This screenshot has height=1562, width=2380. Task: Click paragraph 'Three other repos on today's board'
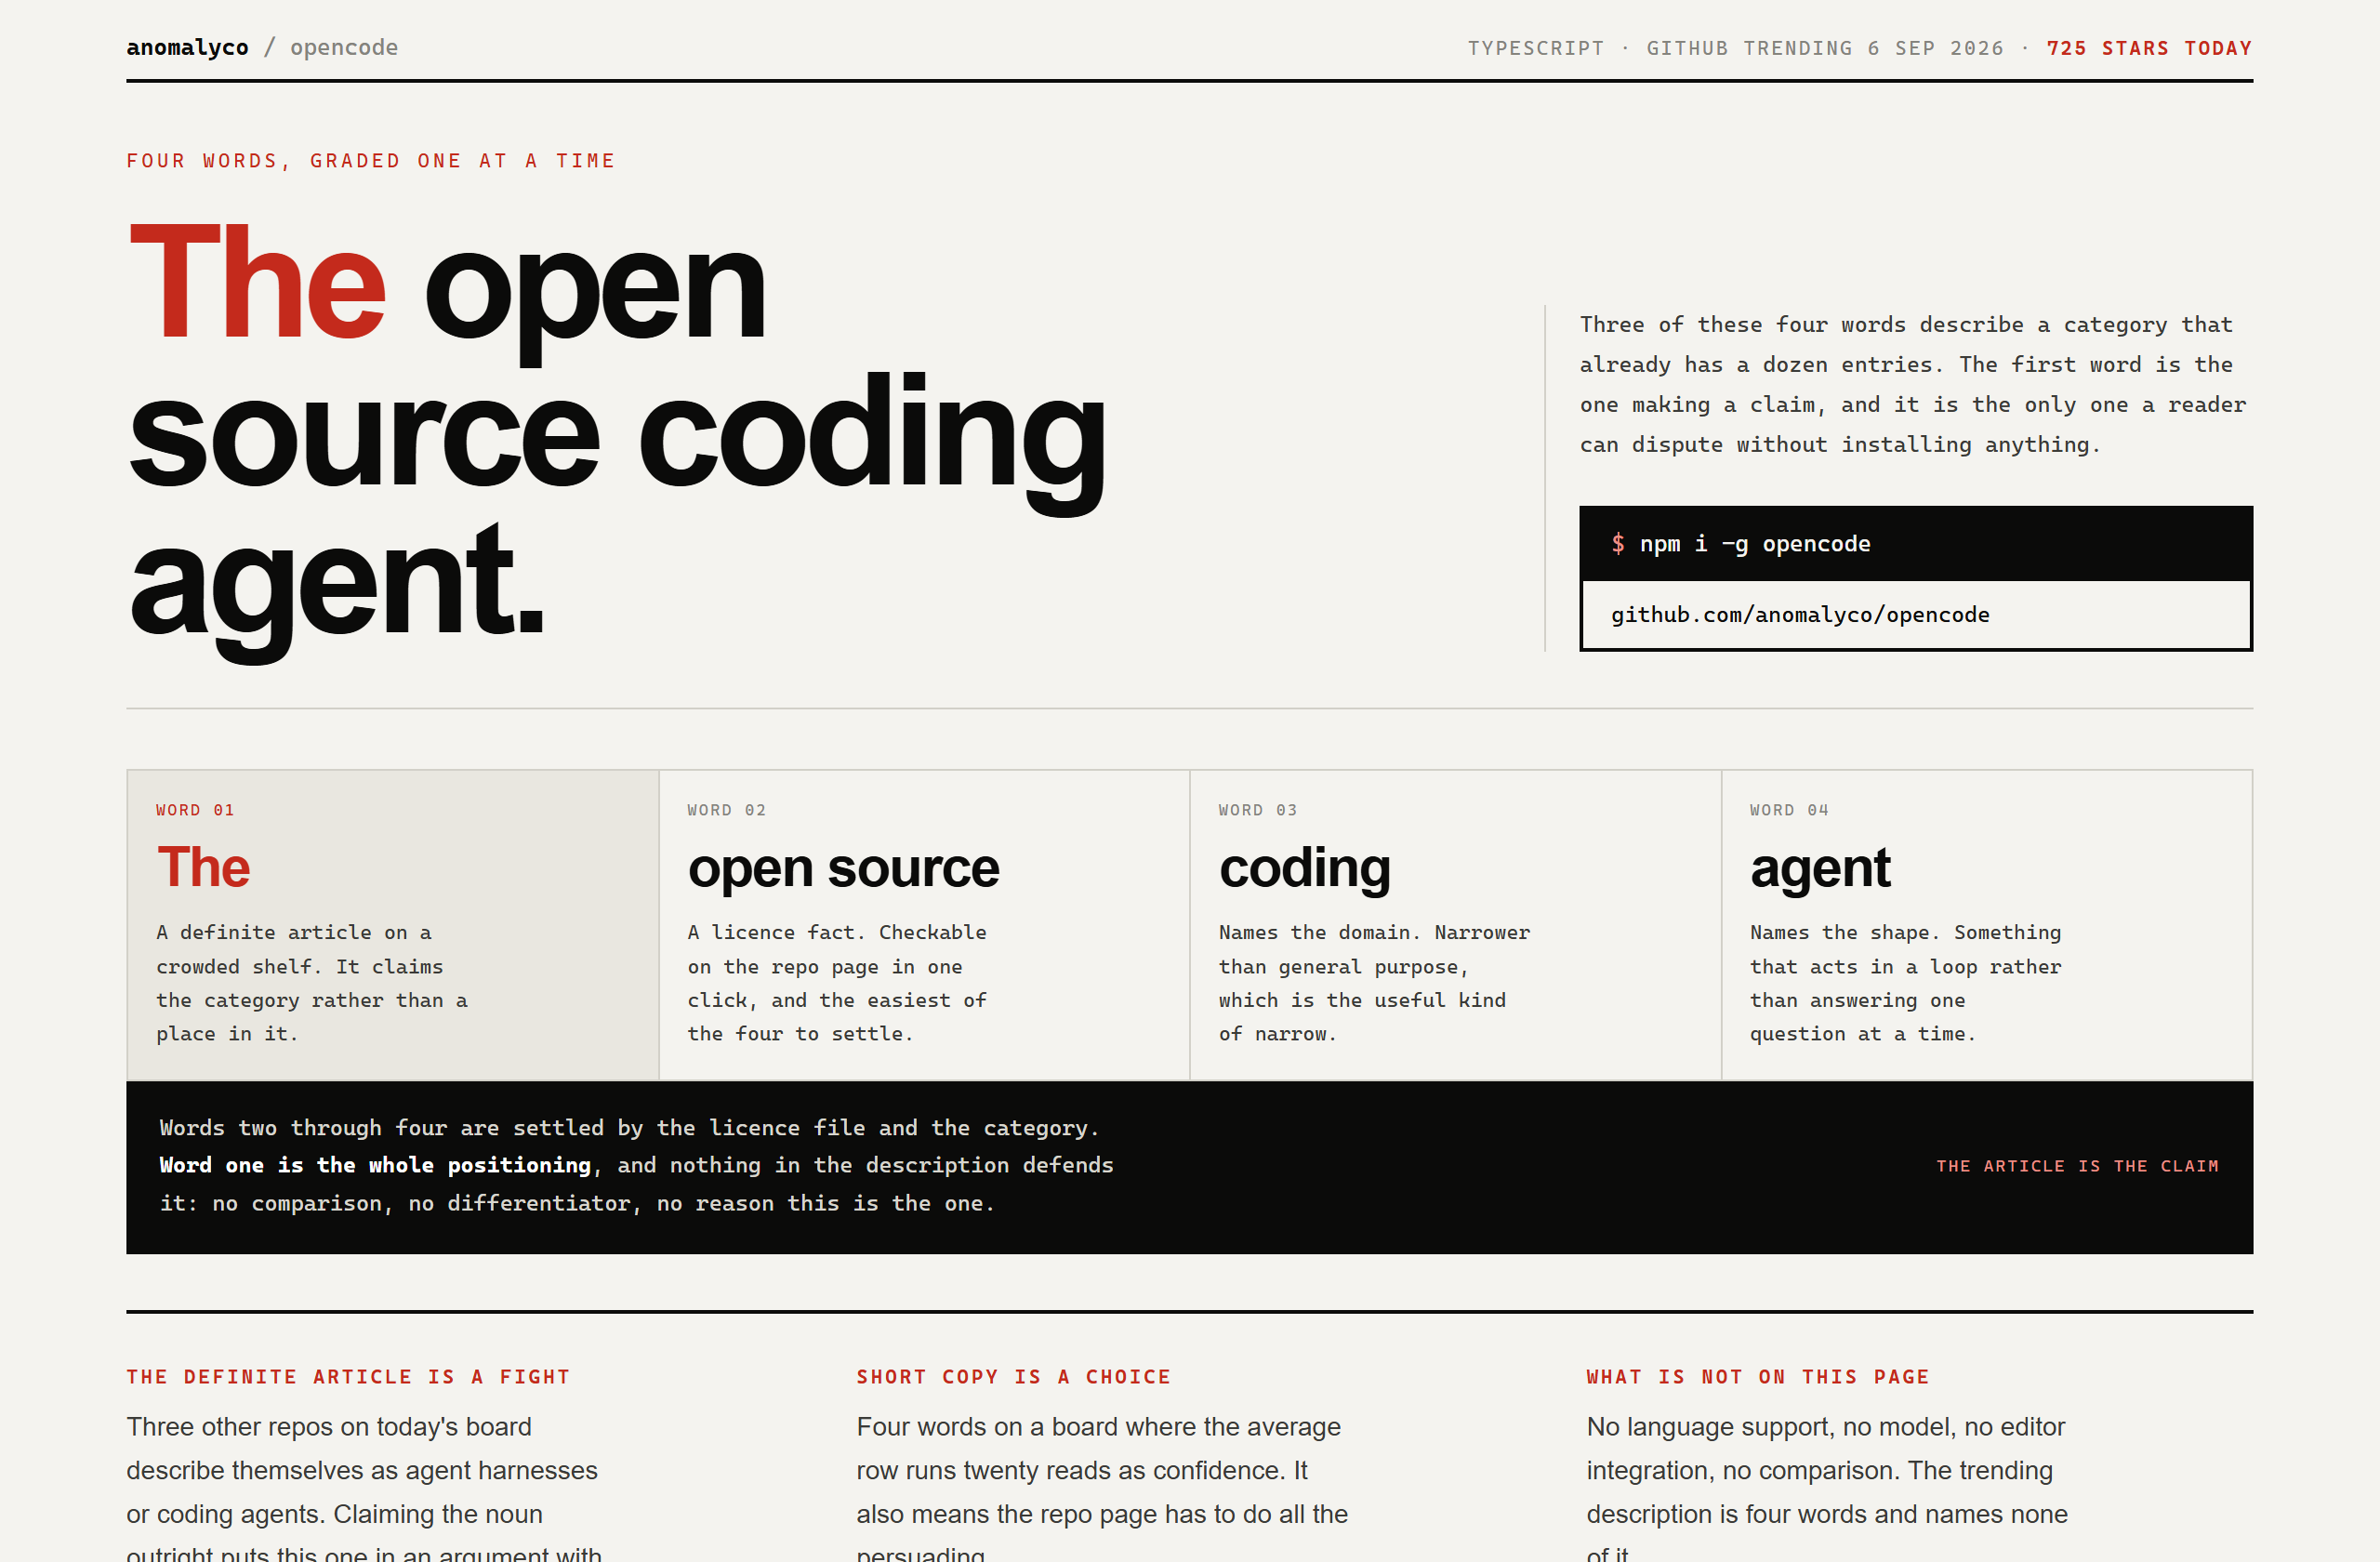(364, 1485)
